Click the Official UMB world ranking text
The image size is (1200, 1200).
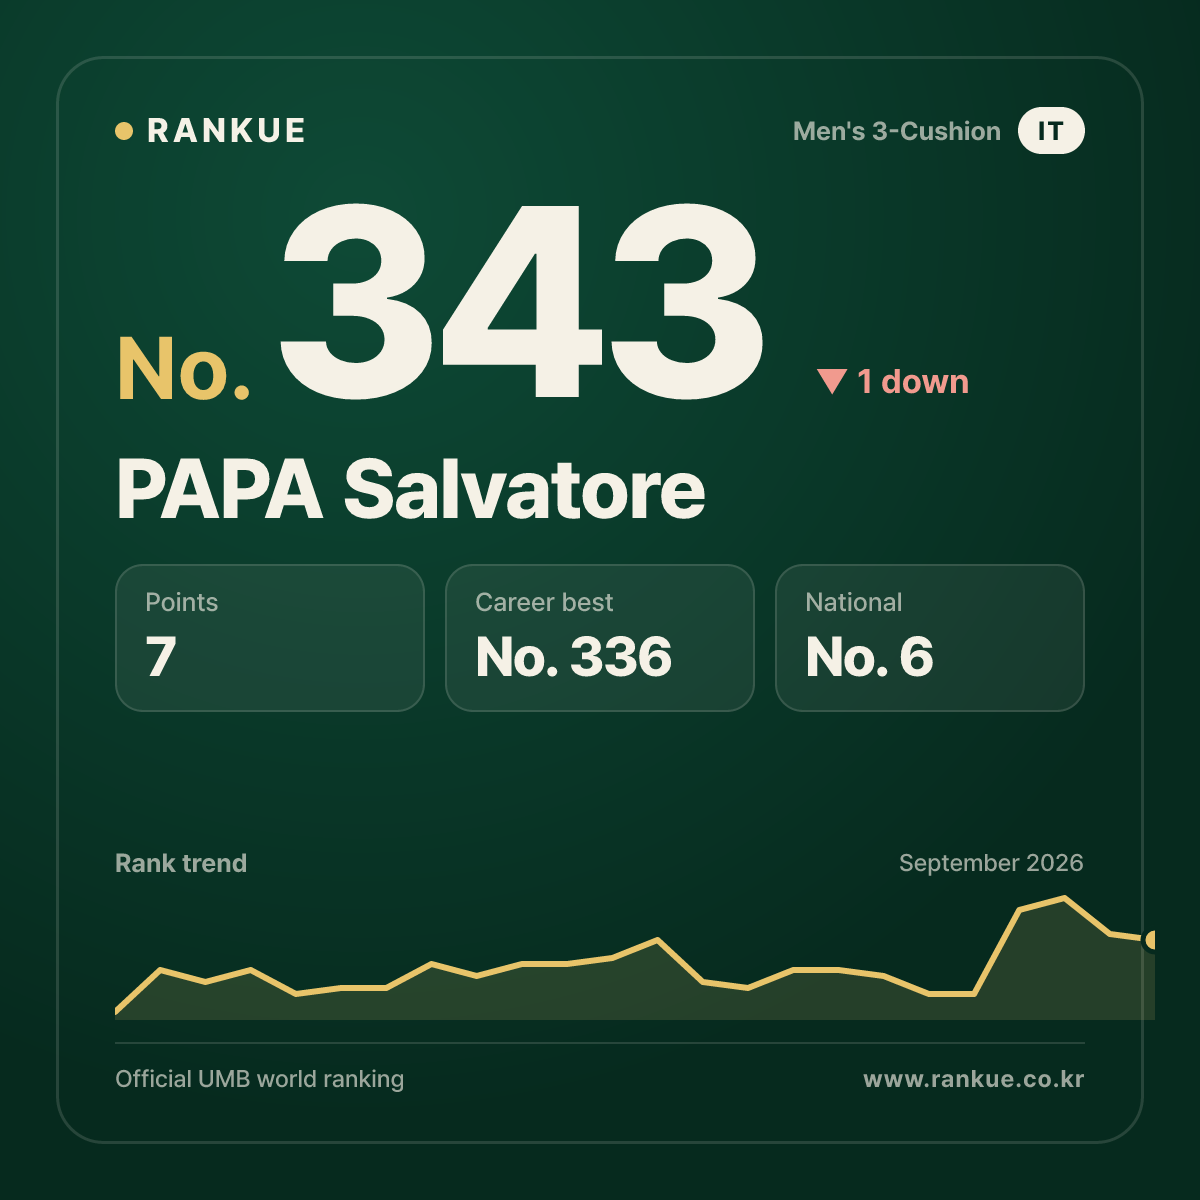click(260, 1079)
